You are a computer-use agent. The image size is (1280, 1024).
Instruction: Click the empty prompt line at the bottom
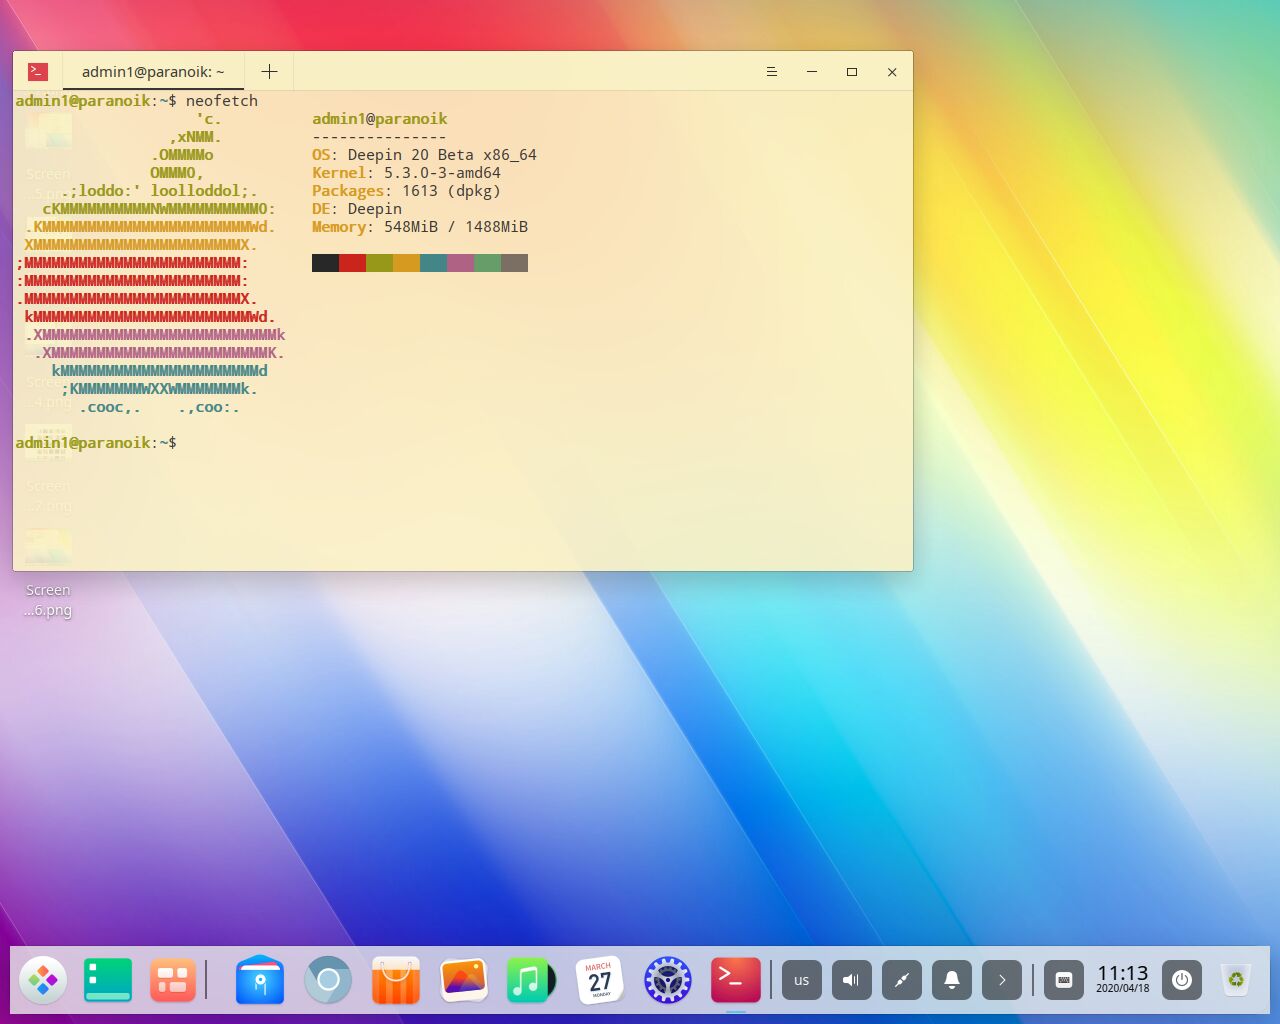point(96,443)
